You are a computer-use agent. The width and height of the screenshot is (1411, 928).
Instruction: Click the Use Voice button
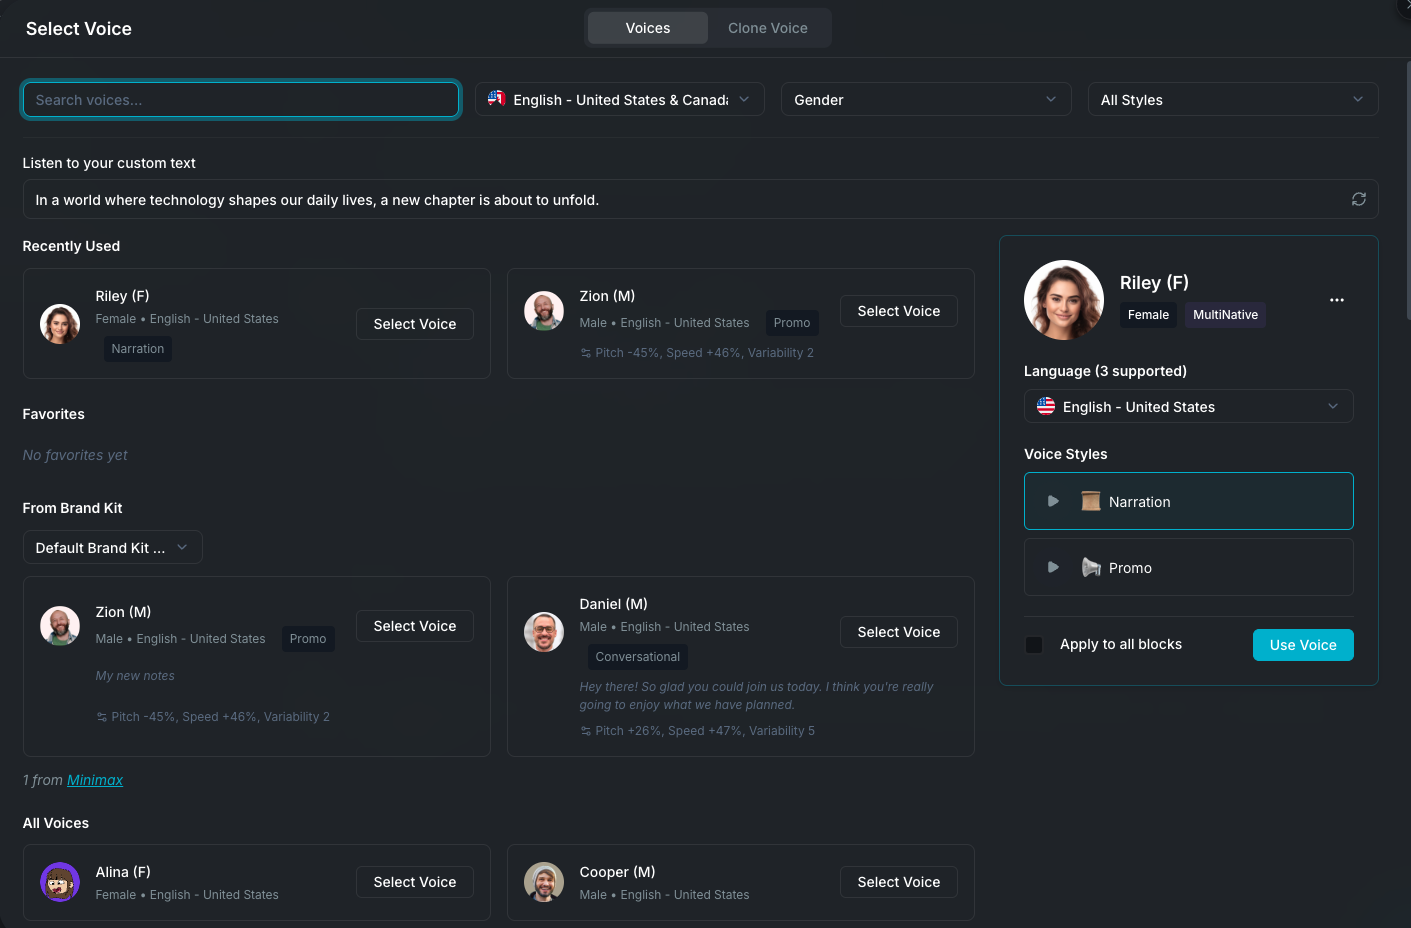[x=1303, y=645]
